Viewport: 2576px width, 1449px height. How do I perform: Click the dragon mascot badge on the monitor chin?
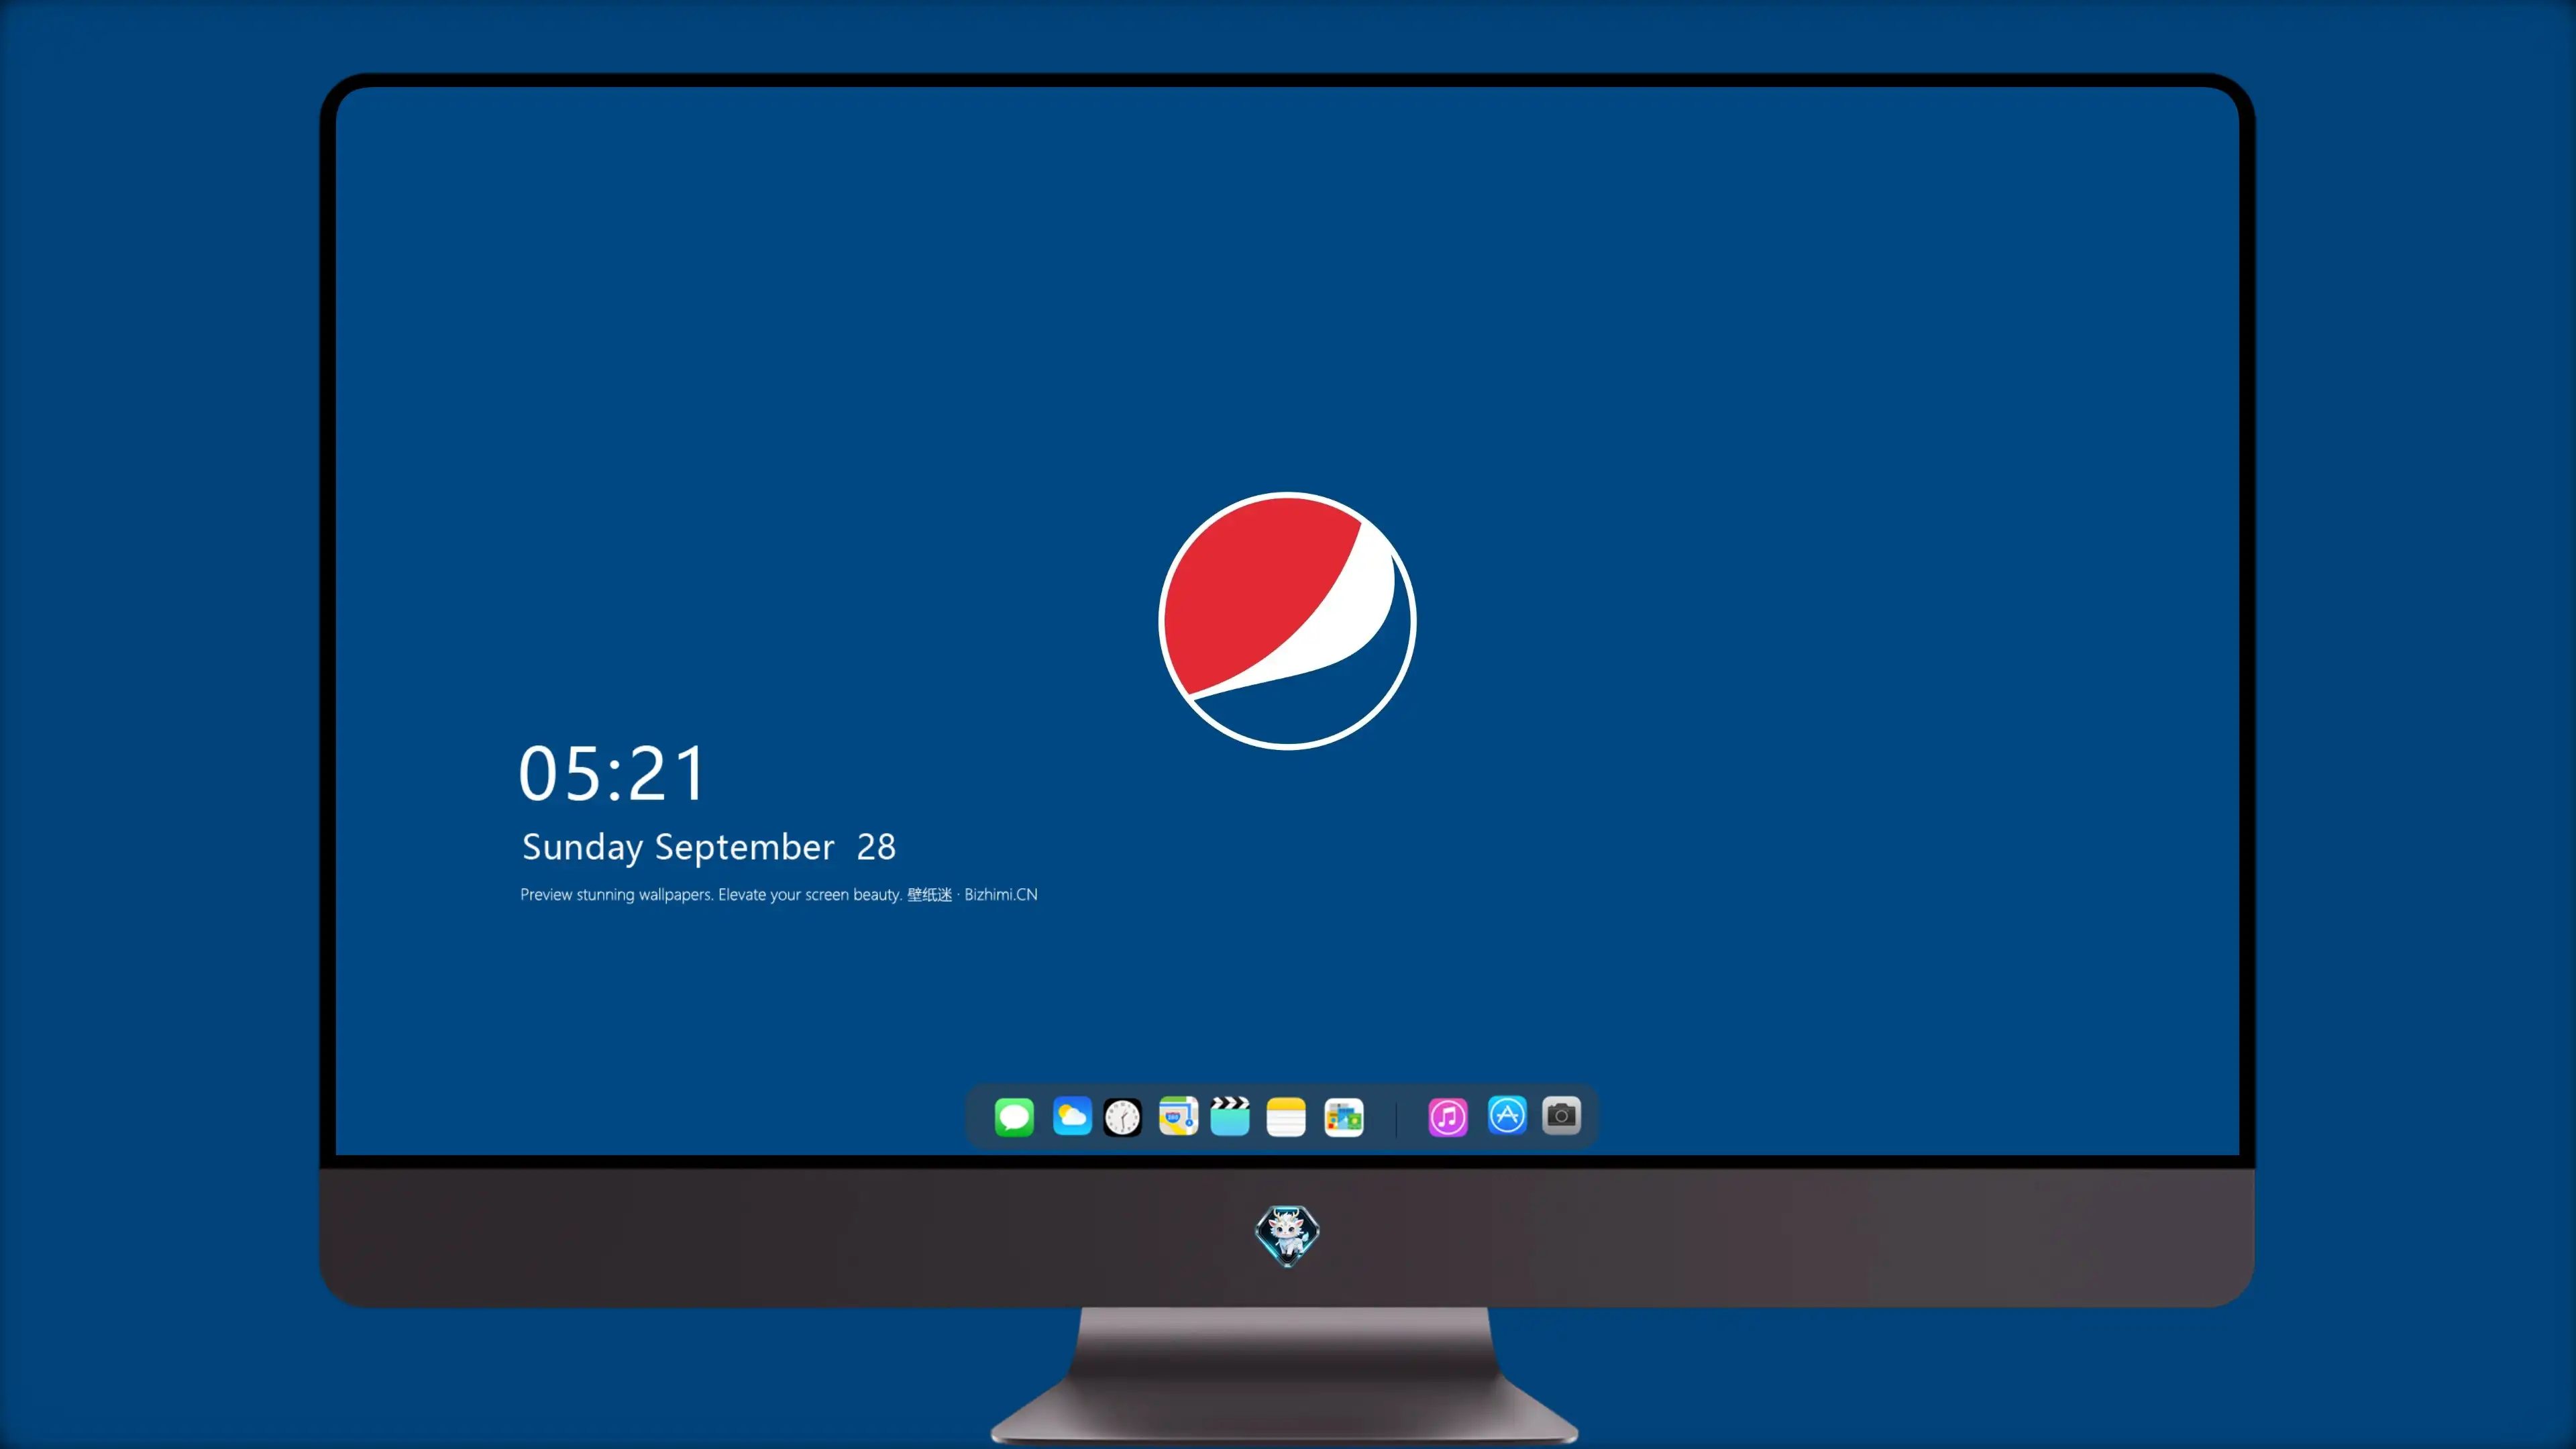coord(1287,1236)
